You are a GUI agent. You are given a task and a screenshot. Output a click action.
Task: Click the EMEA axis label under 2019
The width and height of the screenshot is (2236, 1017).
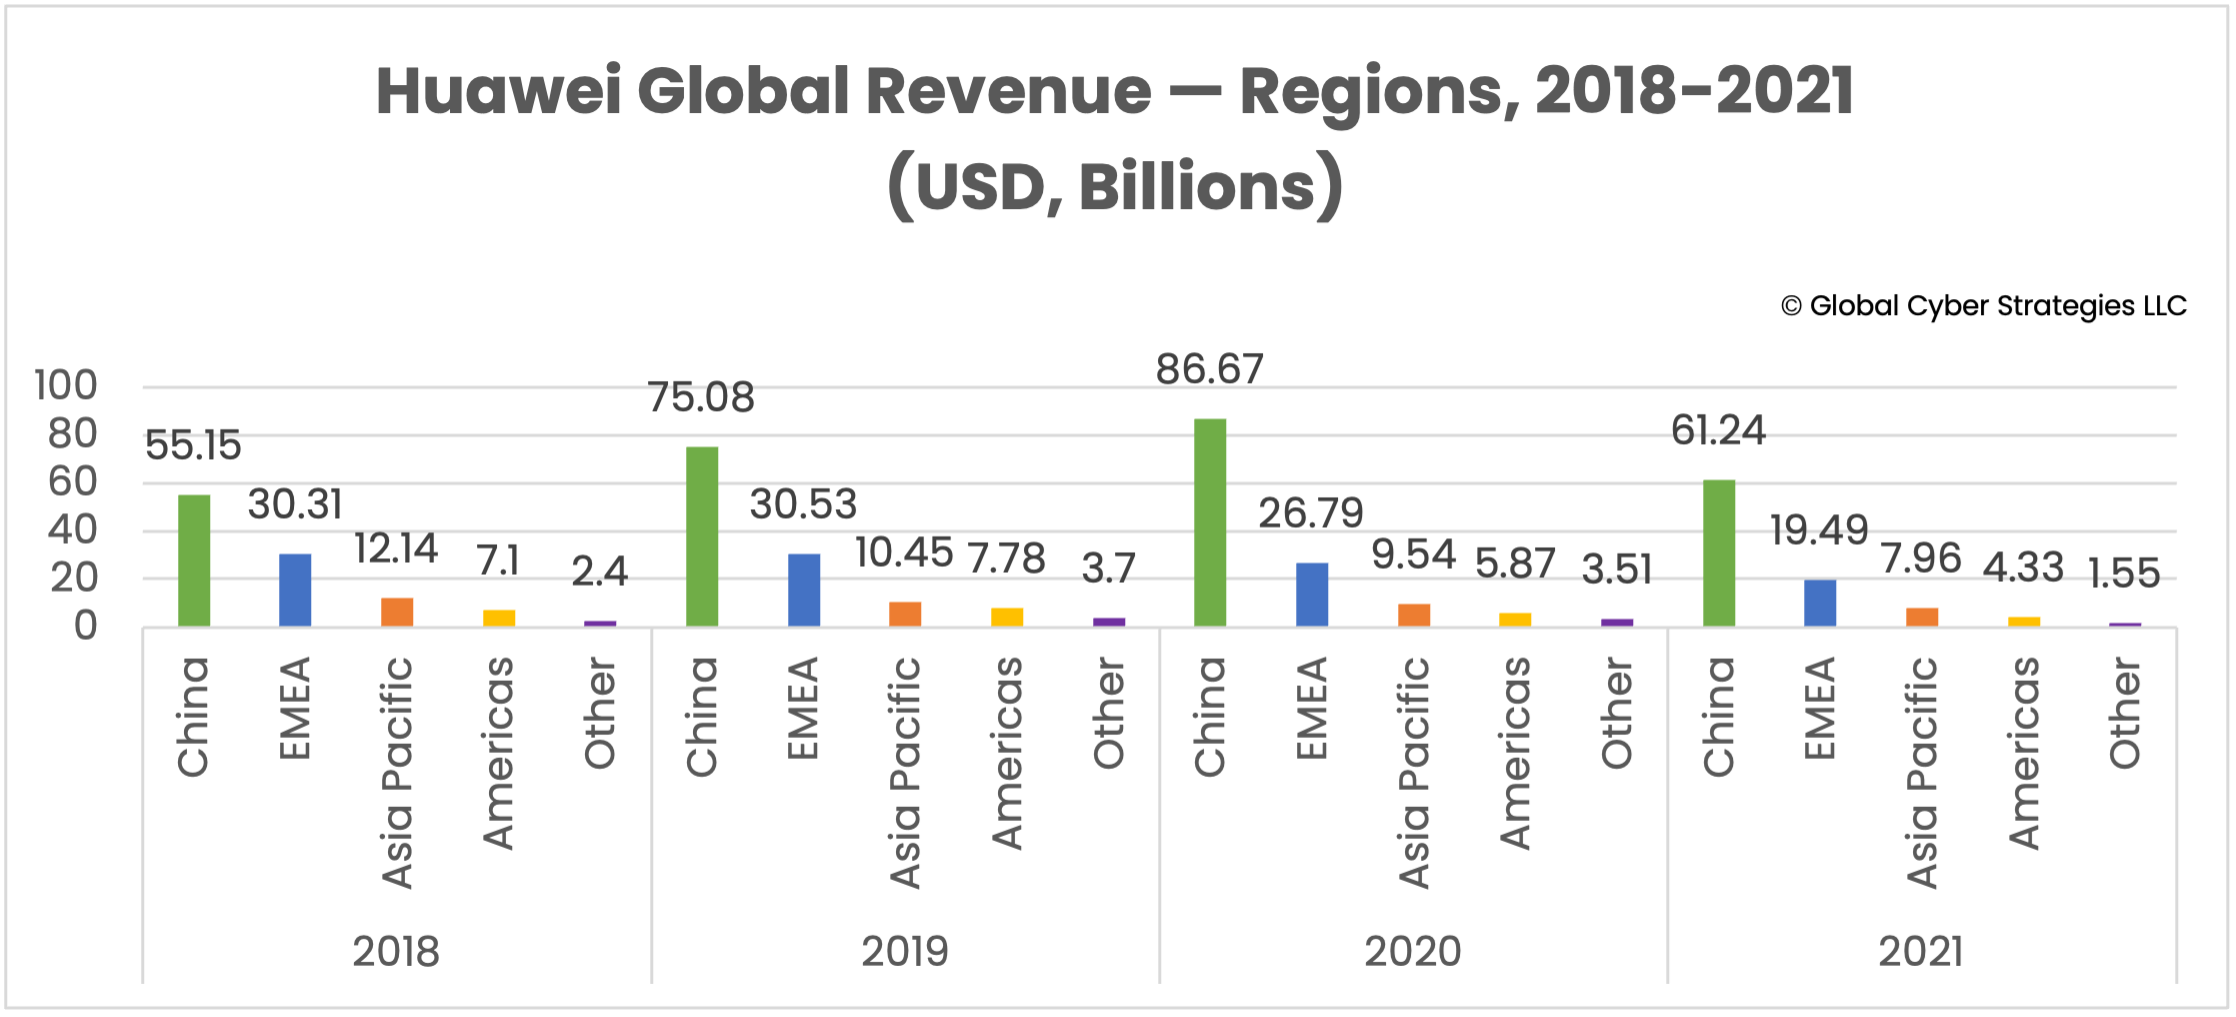[x=803, y=708]
